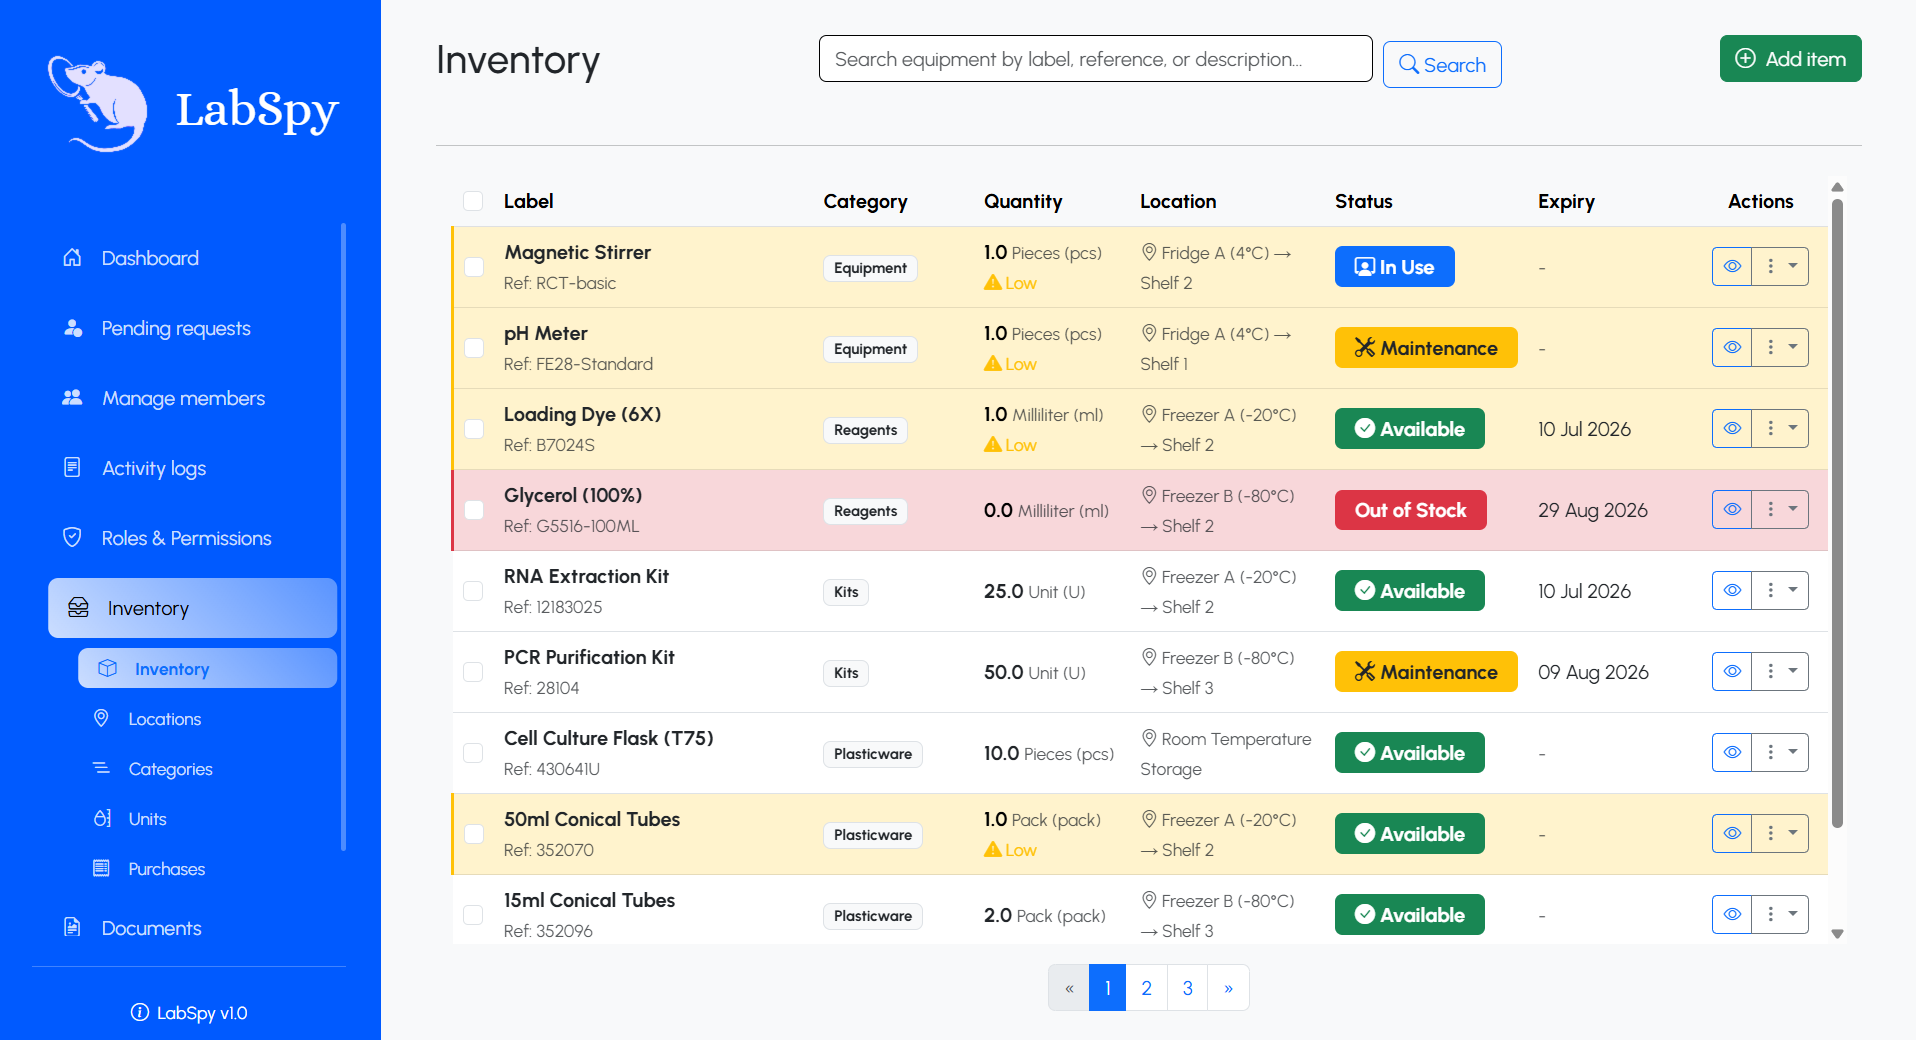Click the LabSpy v1.0 info link
This screenshot has height=1040, width=1916.
189,1012
